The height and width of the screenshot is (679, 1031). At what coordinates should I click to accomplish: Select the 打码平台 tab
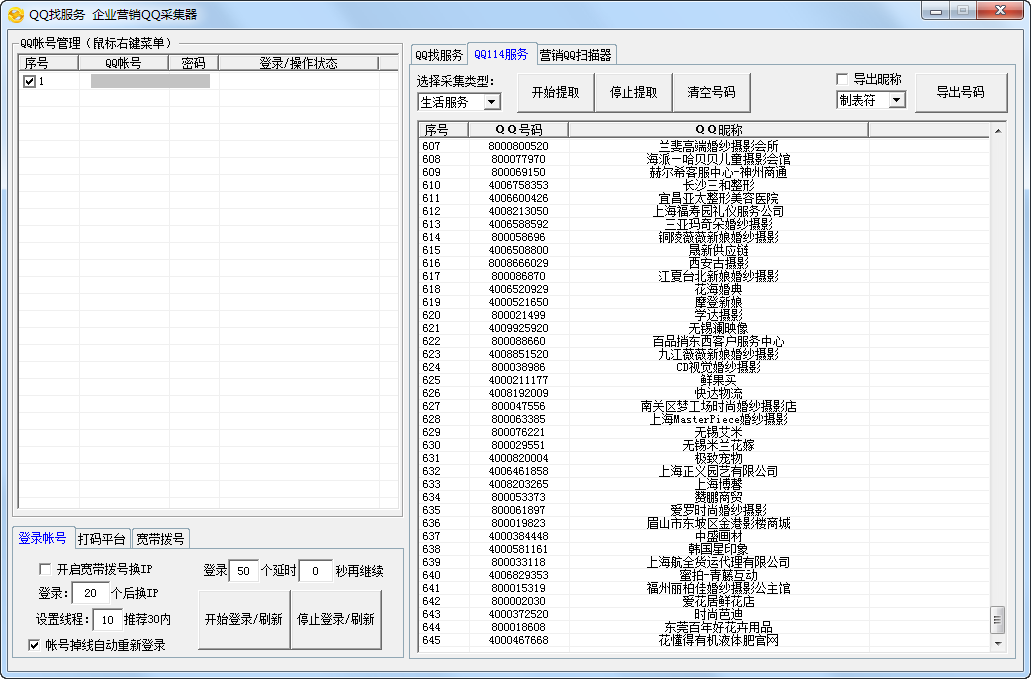click(x=102, y=539)
